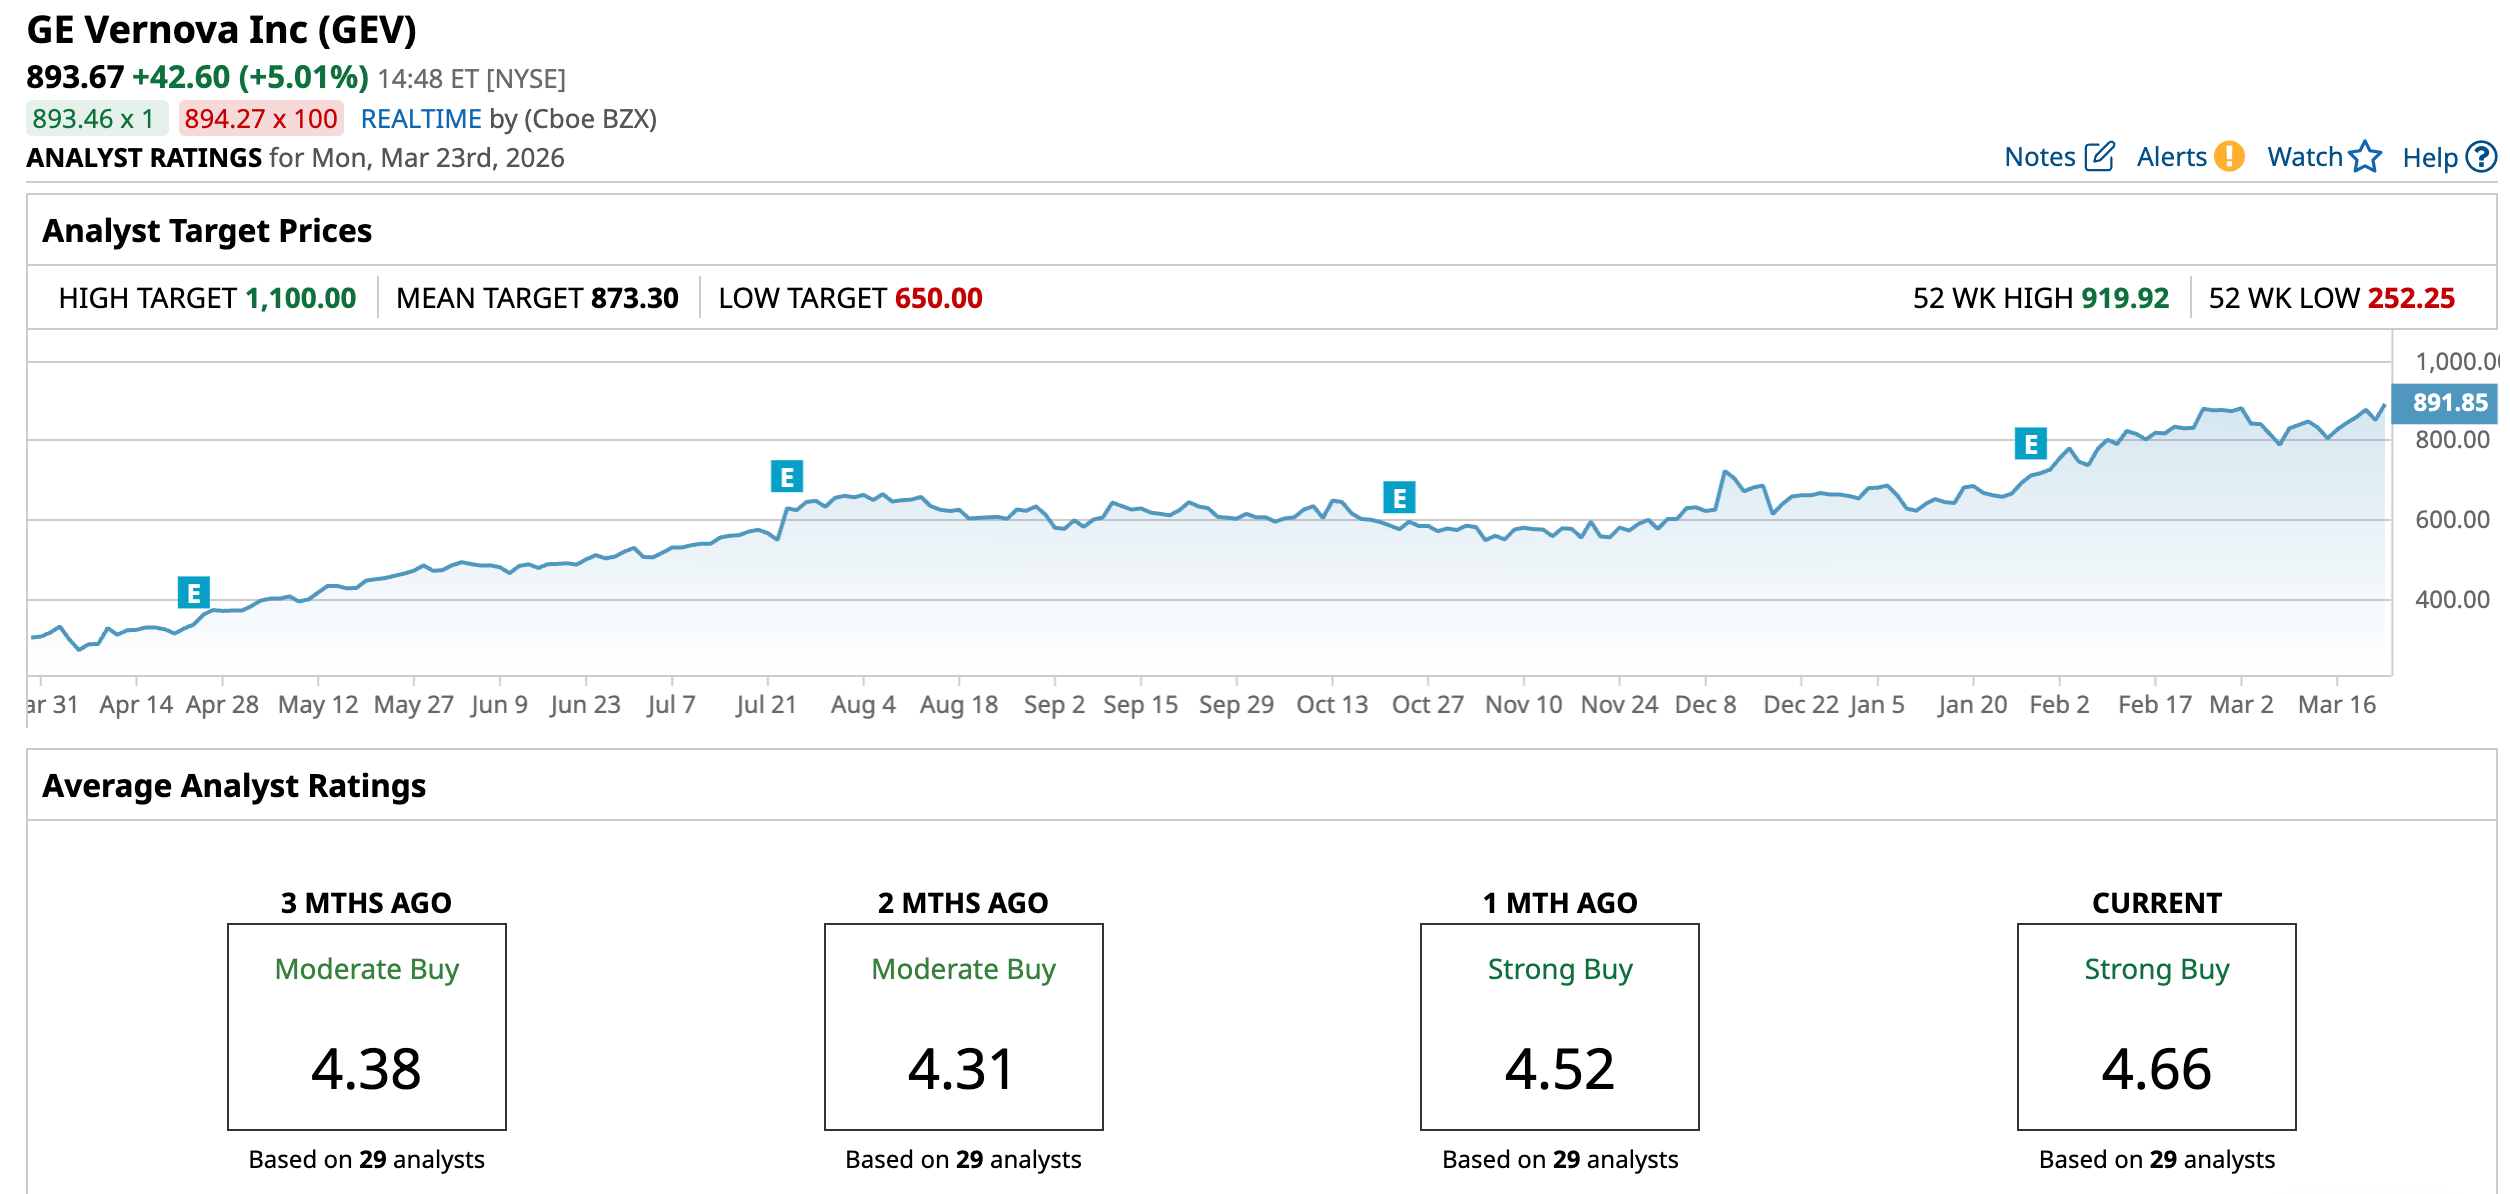Click the Watch star icon

tap(2365, 157)
